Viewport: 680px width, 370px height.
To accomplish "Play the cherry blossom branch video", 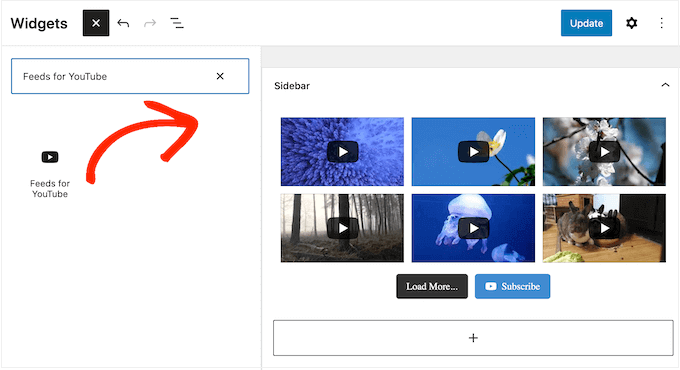I will coord(604,152).
